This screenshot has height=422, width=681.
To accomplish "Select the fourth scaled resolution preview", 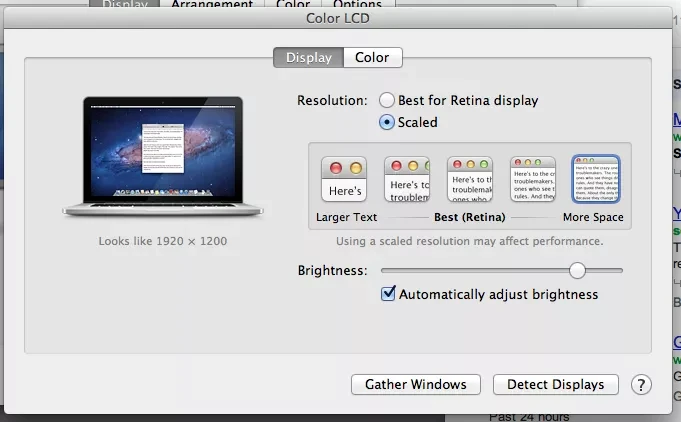I will (x=533, y=180).
